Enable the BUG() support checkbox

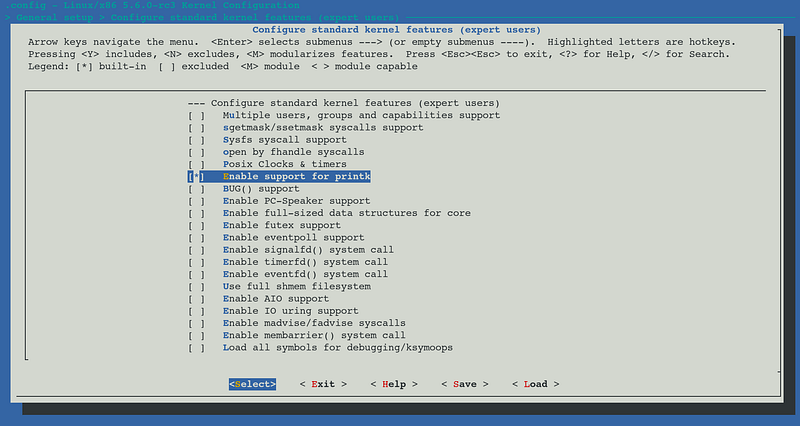(x=197, y=188)
